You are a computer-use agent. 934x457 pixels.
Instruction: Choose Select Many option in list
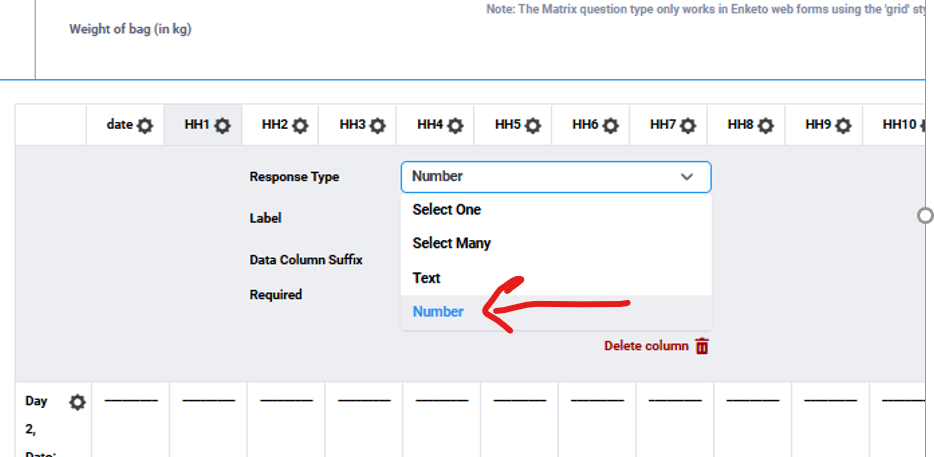(451, 243)
